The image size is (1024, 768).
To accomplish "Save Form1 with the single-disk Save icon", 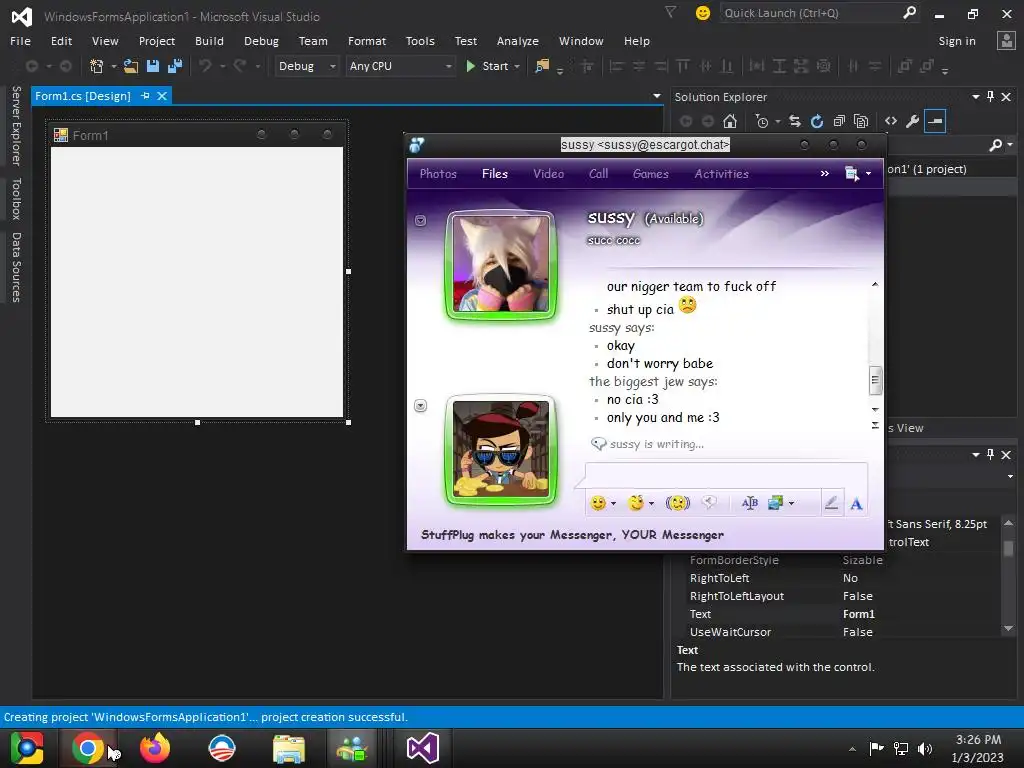I will point(153,66).
